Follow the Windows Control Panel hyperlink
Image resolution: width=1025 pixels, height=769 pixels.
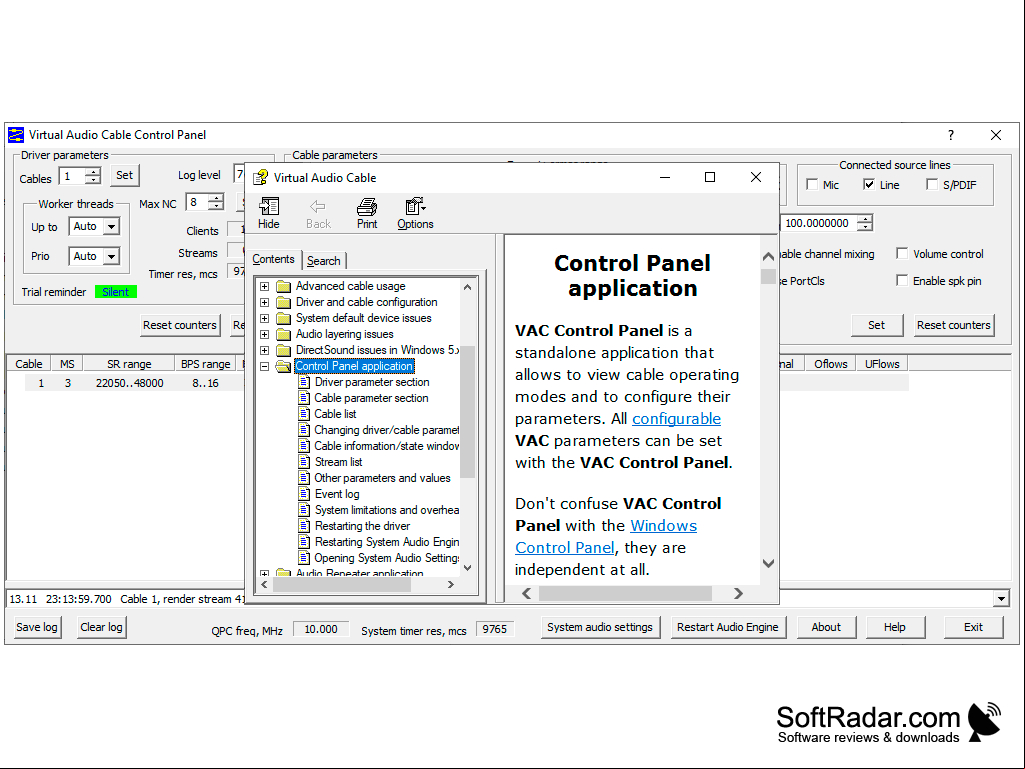pyautogui.click(x=605, y=536)
